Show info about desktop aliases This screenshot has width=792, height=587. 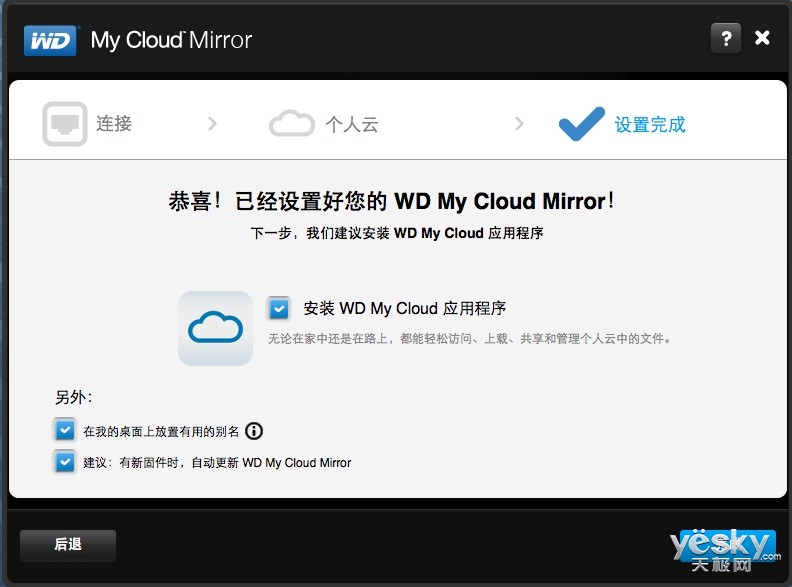(254, 431)
